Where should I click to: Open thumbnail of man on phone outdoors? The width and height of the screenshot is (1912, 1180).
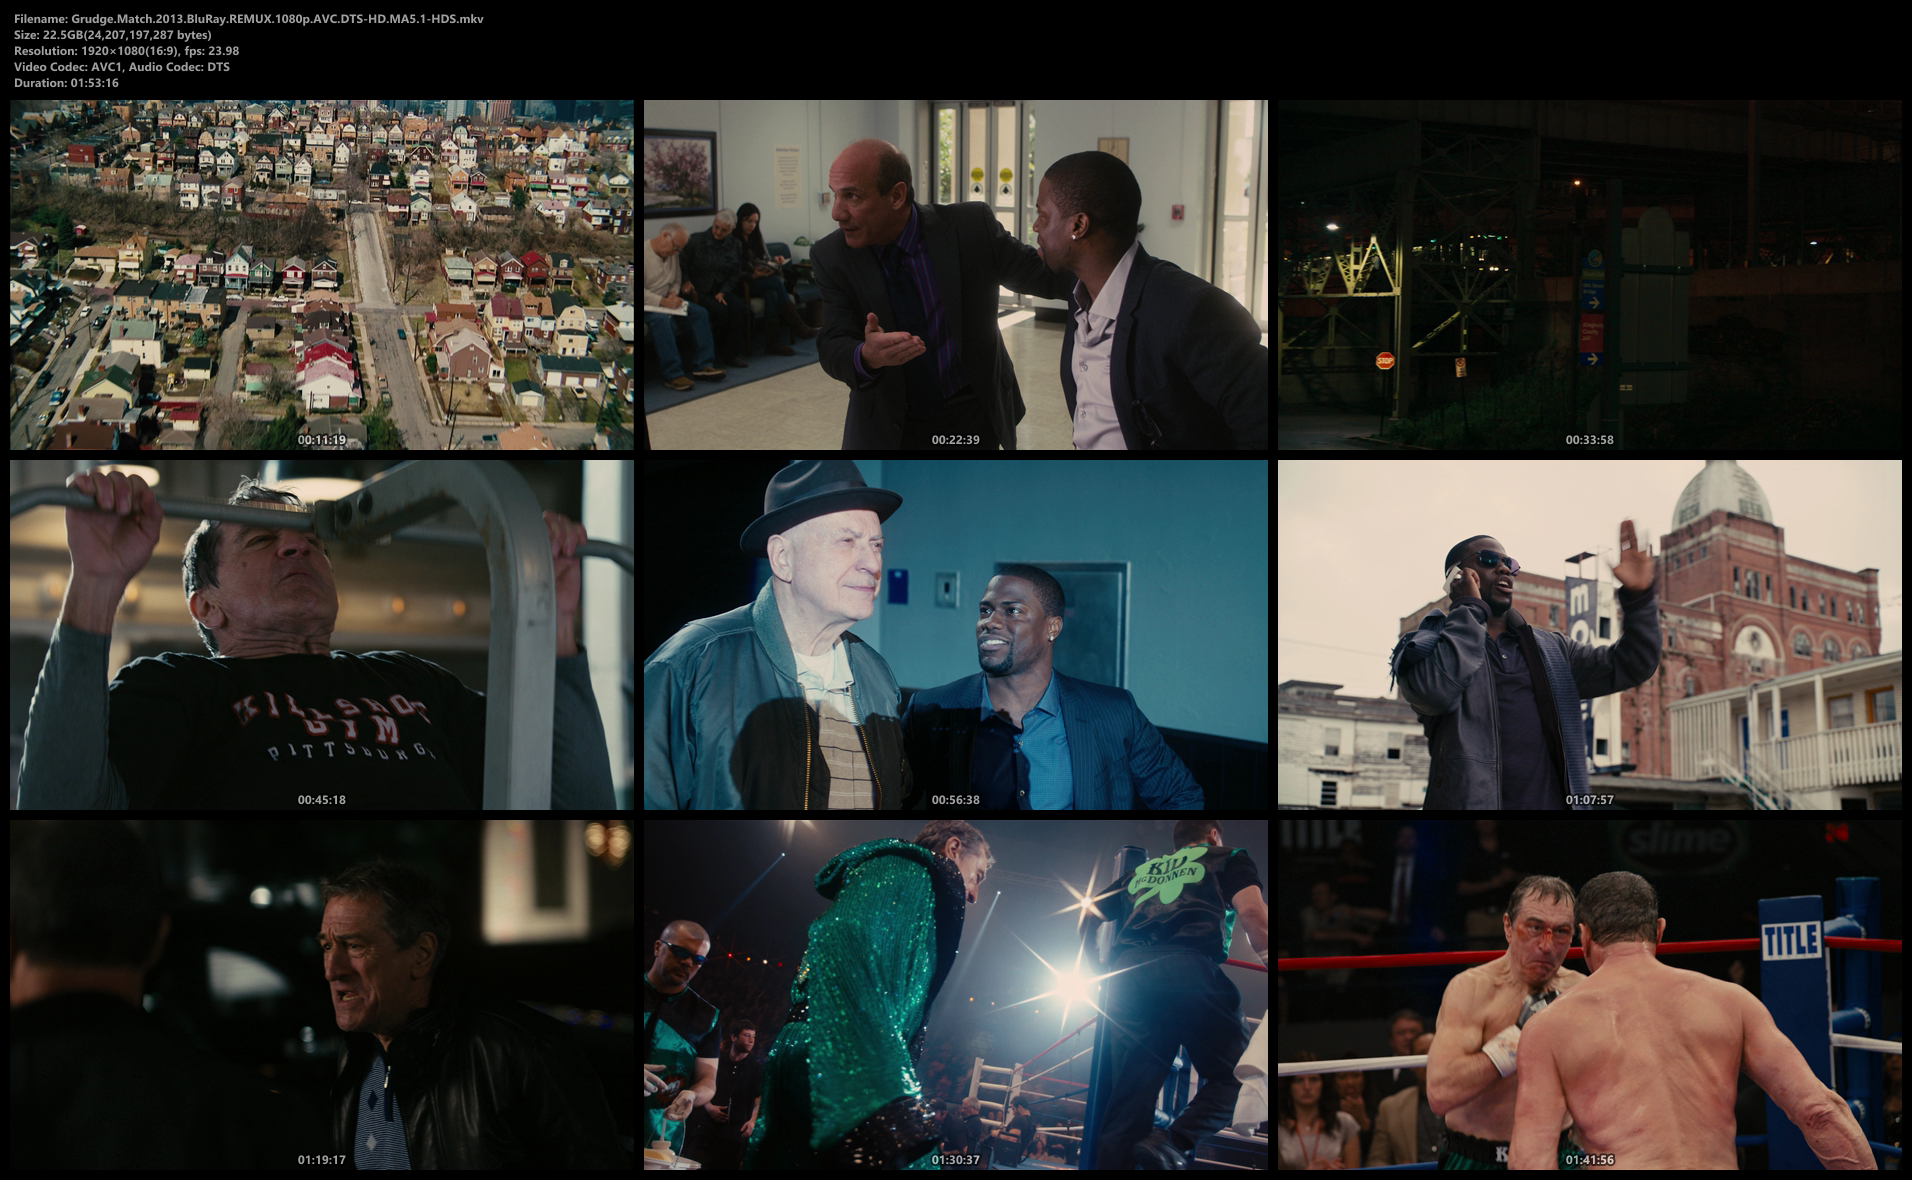coord(1589,634)
